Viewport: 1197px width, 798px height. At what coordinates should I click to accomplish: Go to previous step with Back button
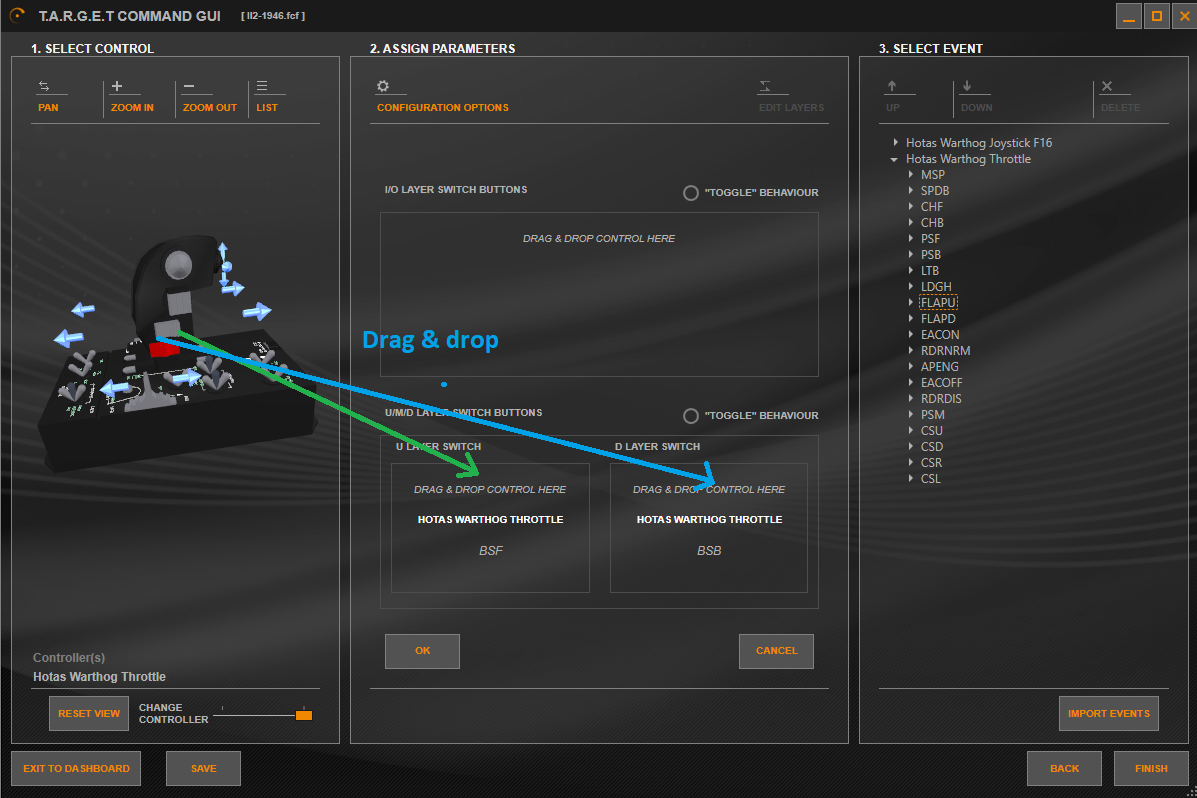[x=1064, y=769]
